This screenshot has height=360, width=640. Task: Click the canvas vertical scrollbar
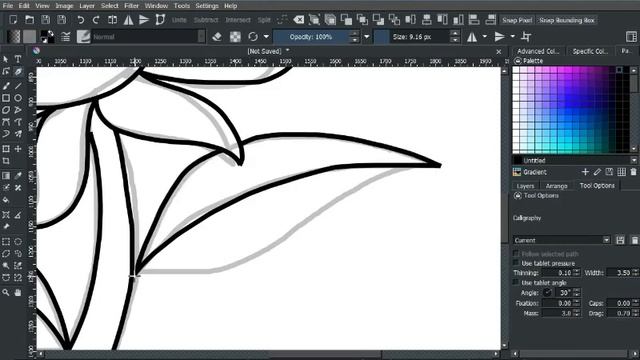coord(505,208)
